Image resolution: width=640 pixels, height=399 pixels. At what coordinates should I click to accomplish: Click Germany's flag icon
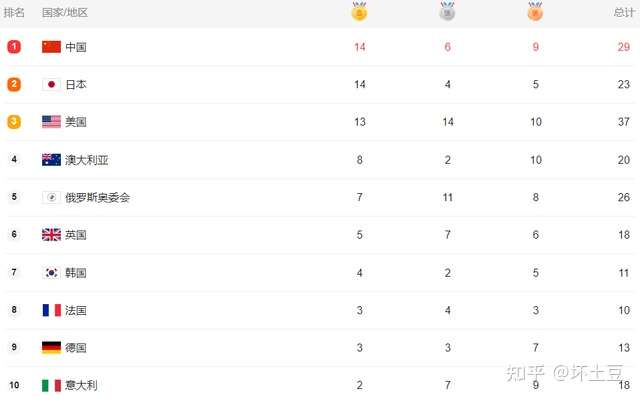pyautogui.click(x=51, y=347)
